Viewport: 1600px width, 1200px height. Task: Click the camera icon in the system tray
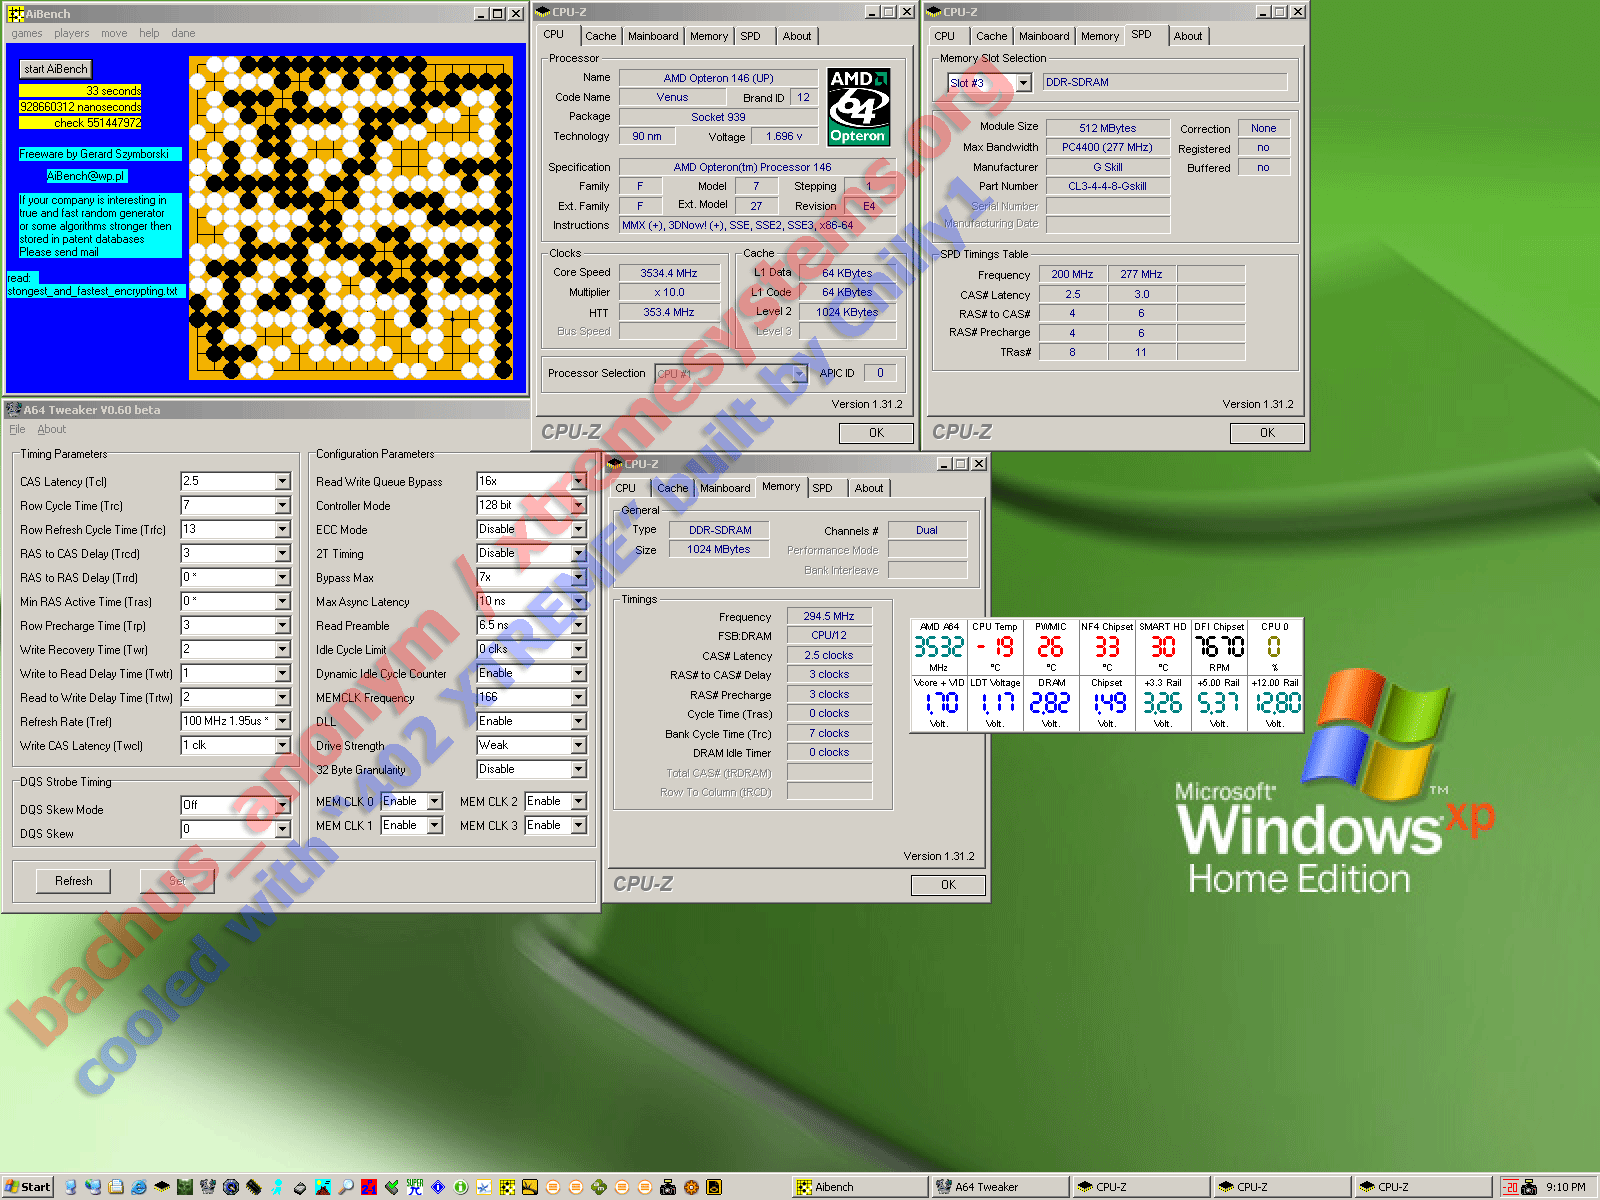click(1529, 1187)
